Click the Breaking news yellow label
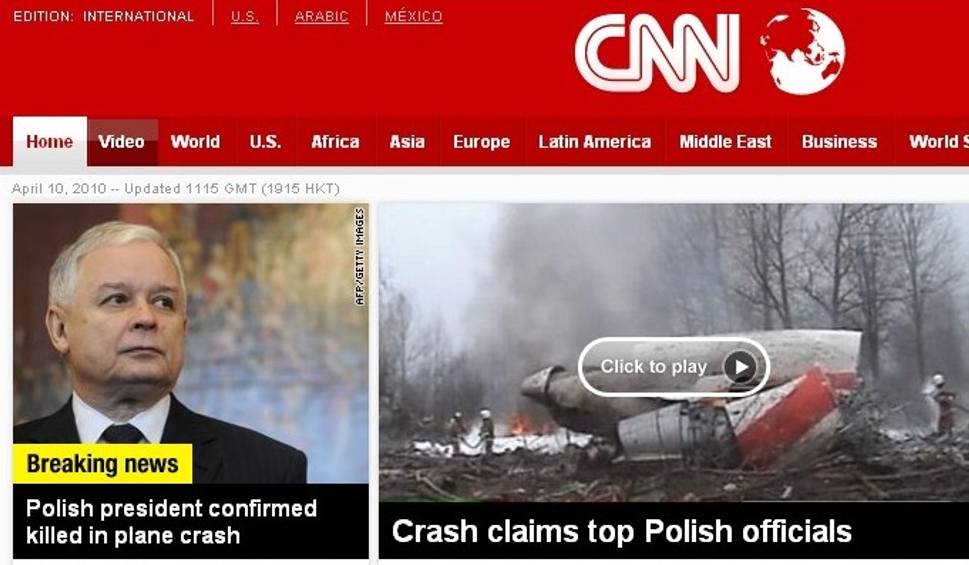 tap(103, 464)
